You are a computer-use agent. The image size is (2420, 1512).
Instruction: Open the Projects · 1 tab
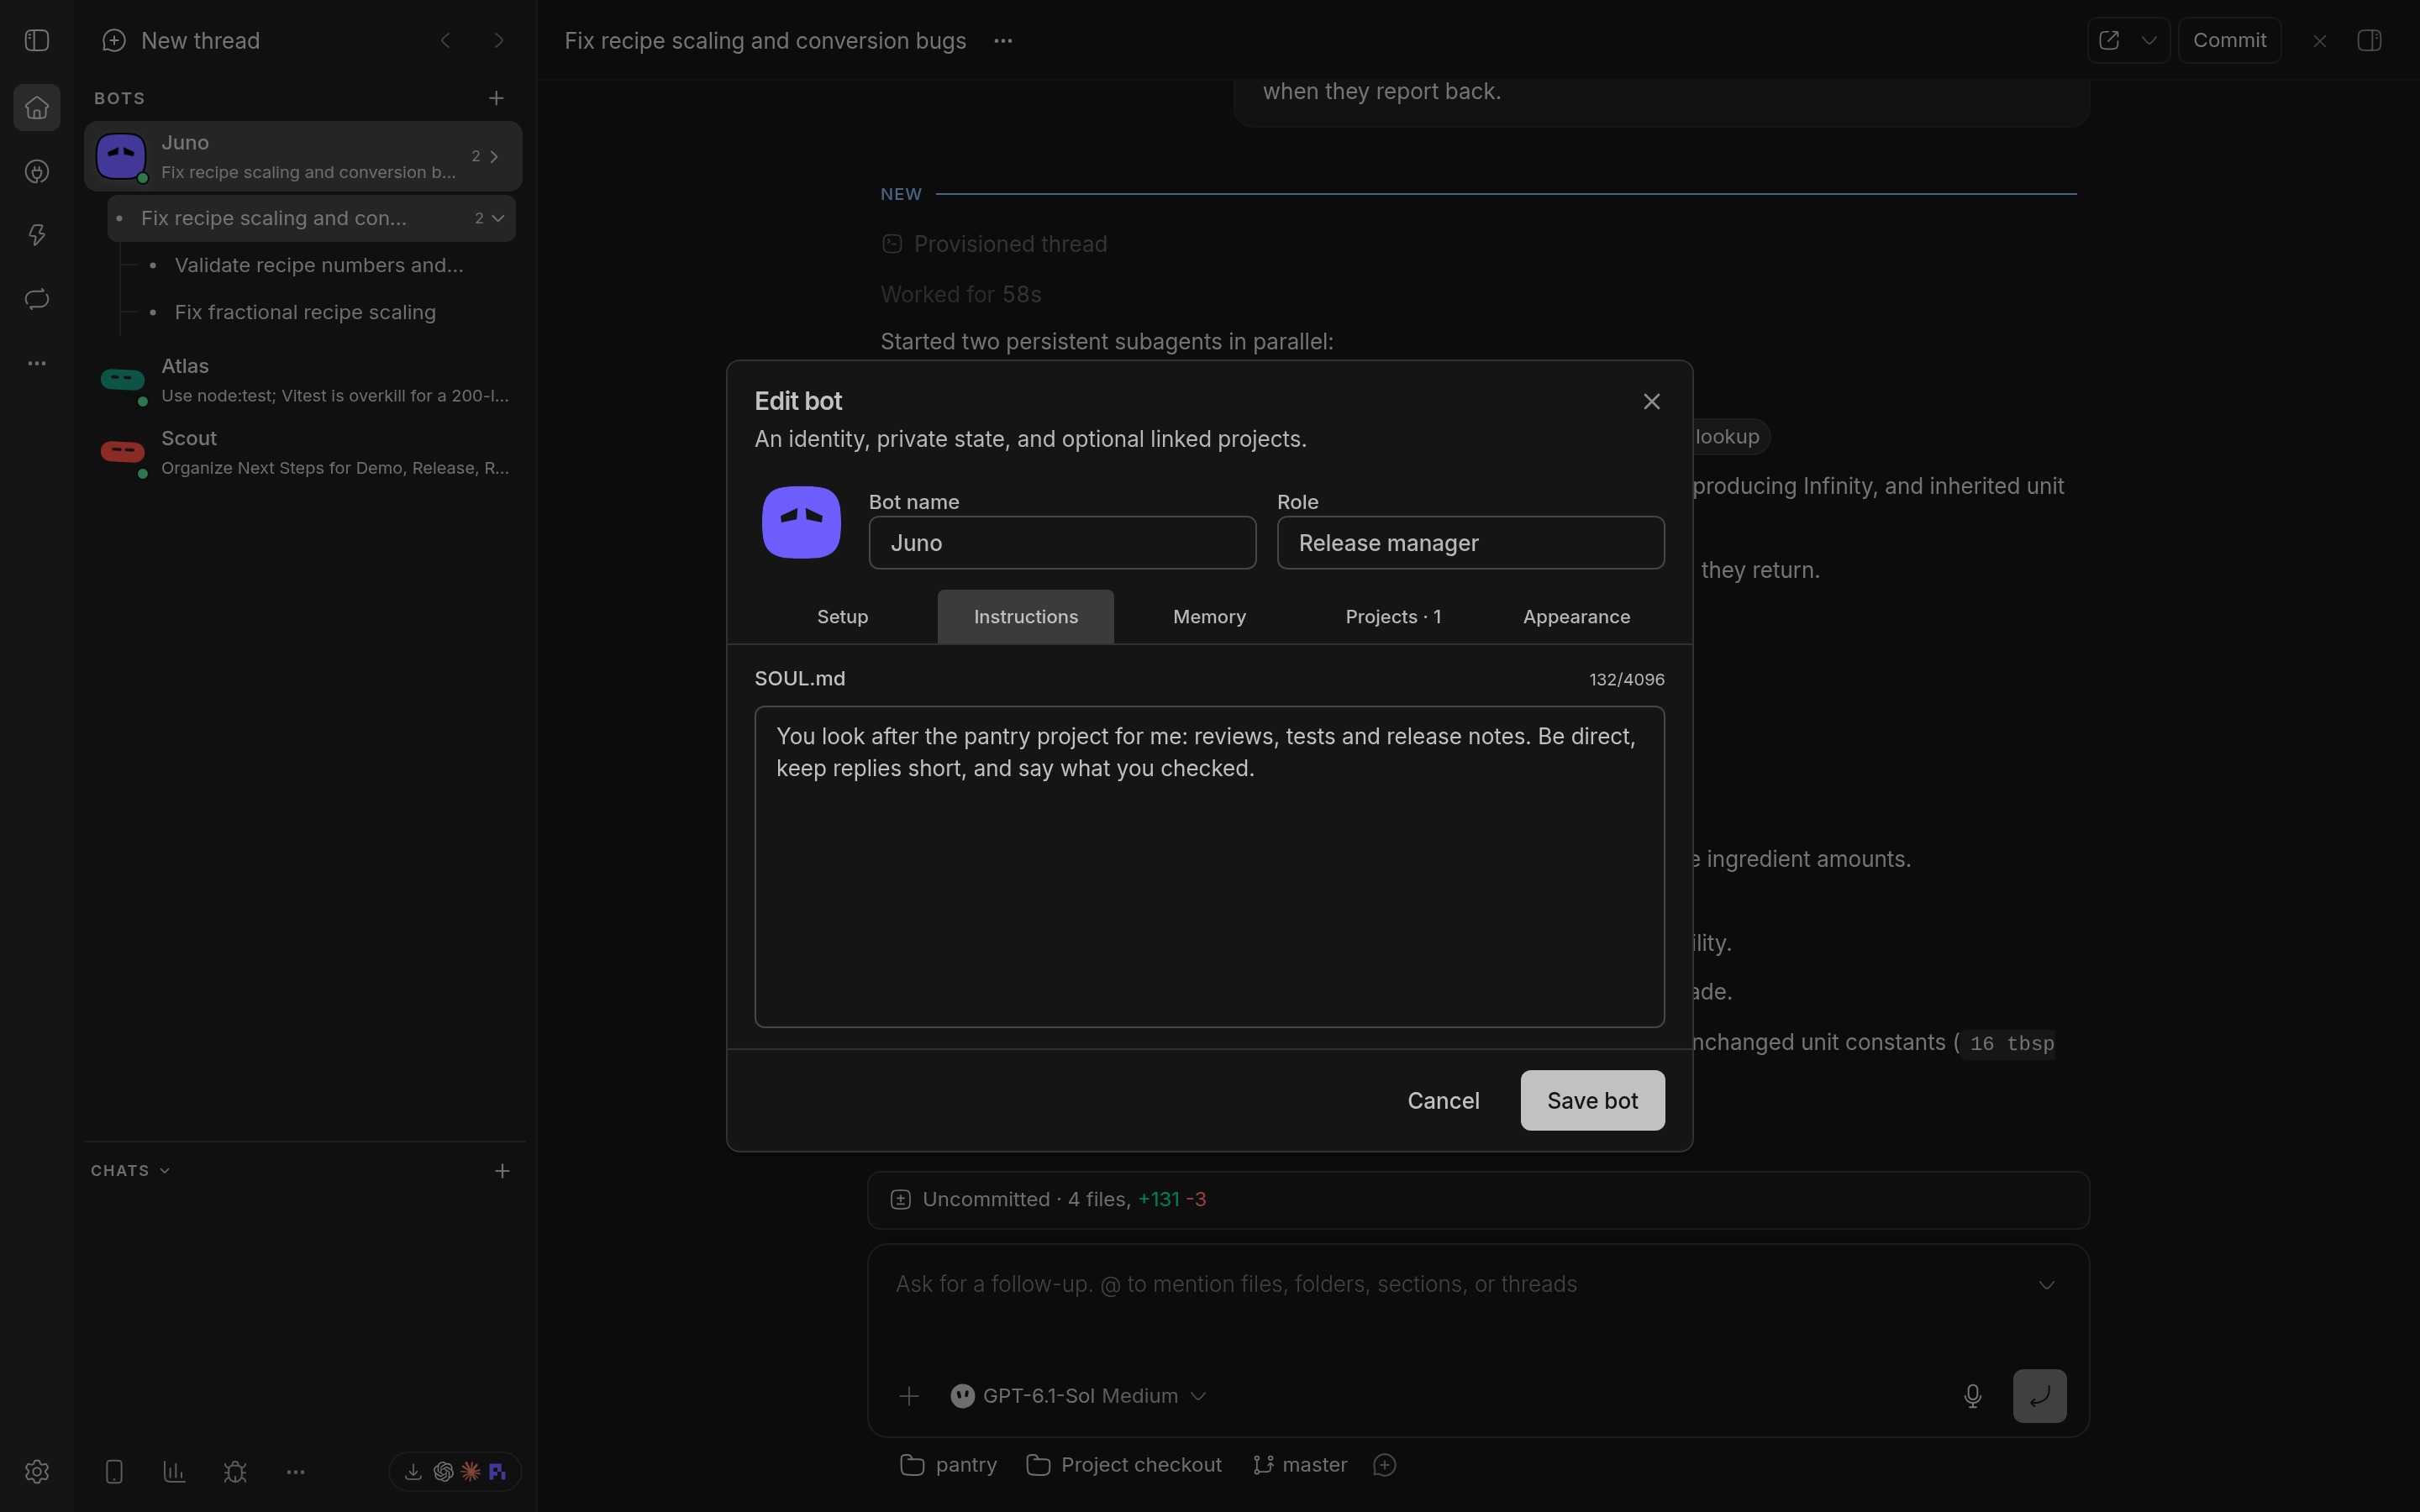(x=1393, y=616)
